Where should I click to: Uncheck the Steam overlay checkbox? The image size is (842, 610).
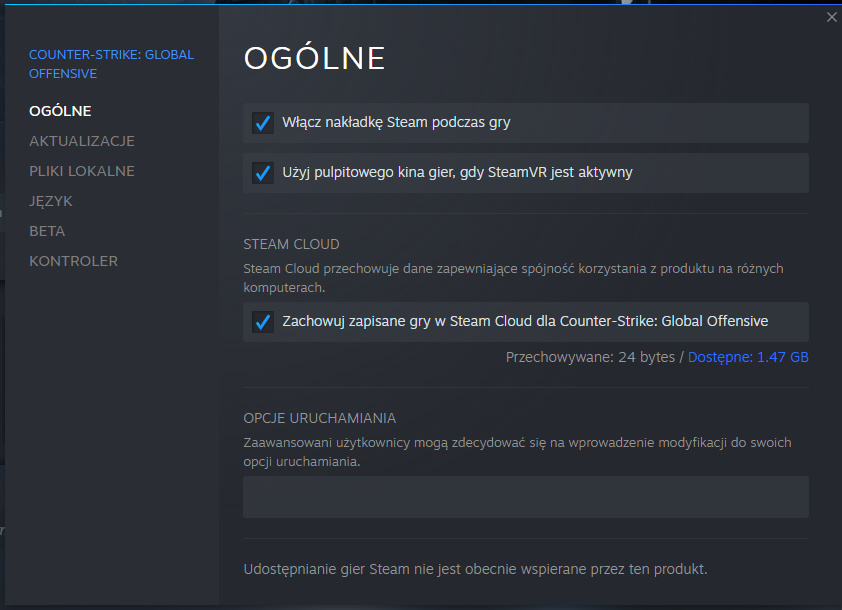pyautogui.click(x=263, y=123)
